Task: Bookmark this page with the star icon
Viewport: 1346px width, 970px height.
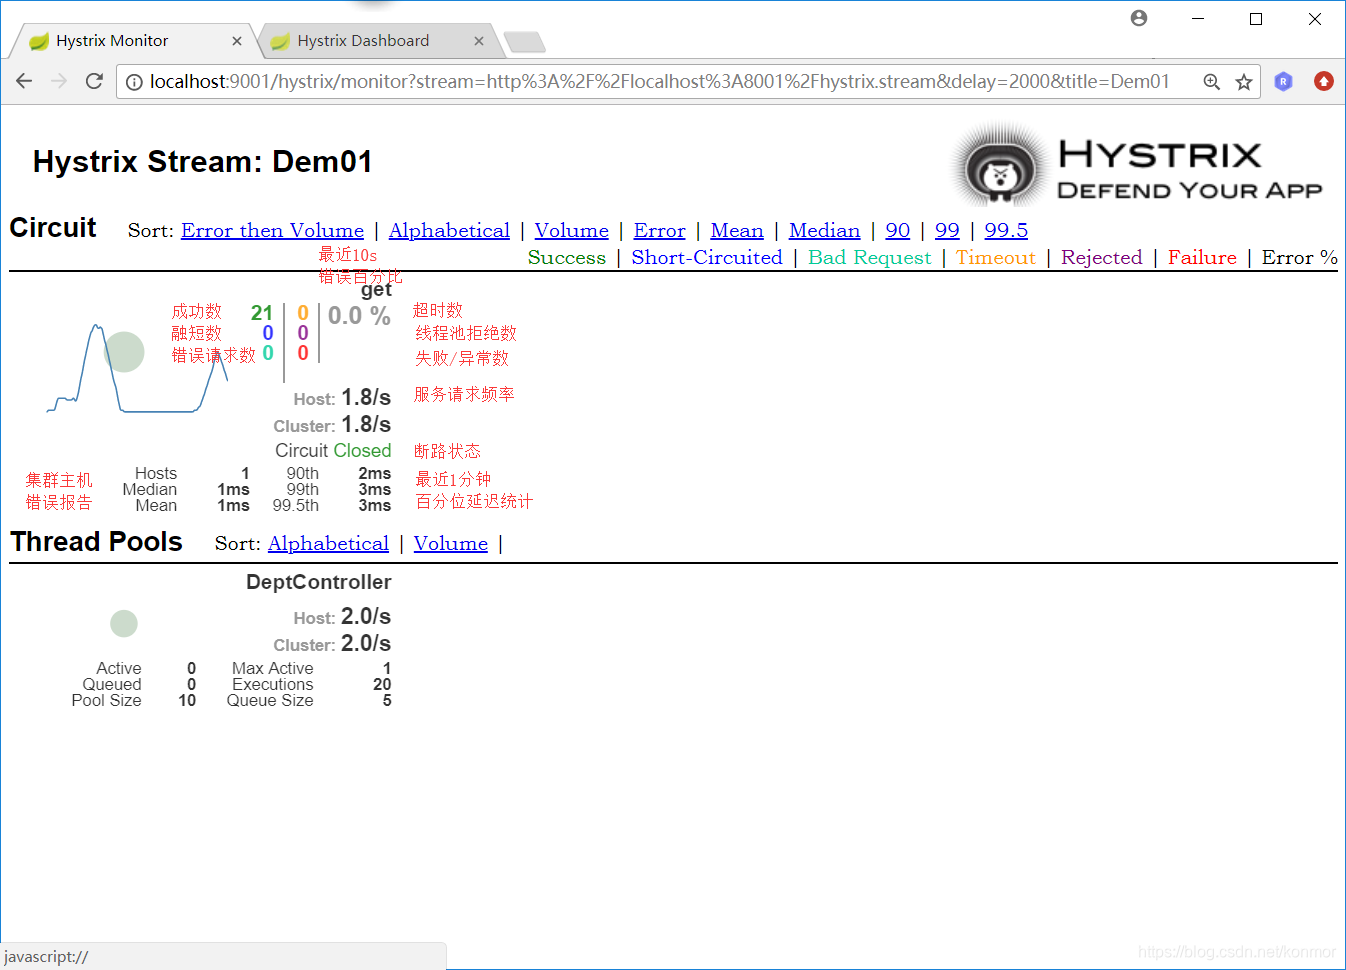Action: [1243, 82]
